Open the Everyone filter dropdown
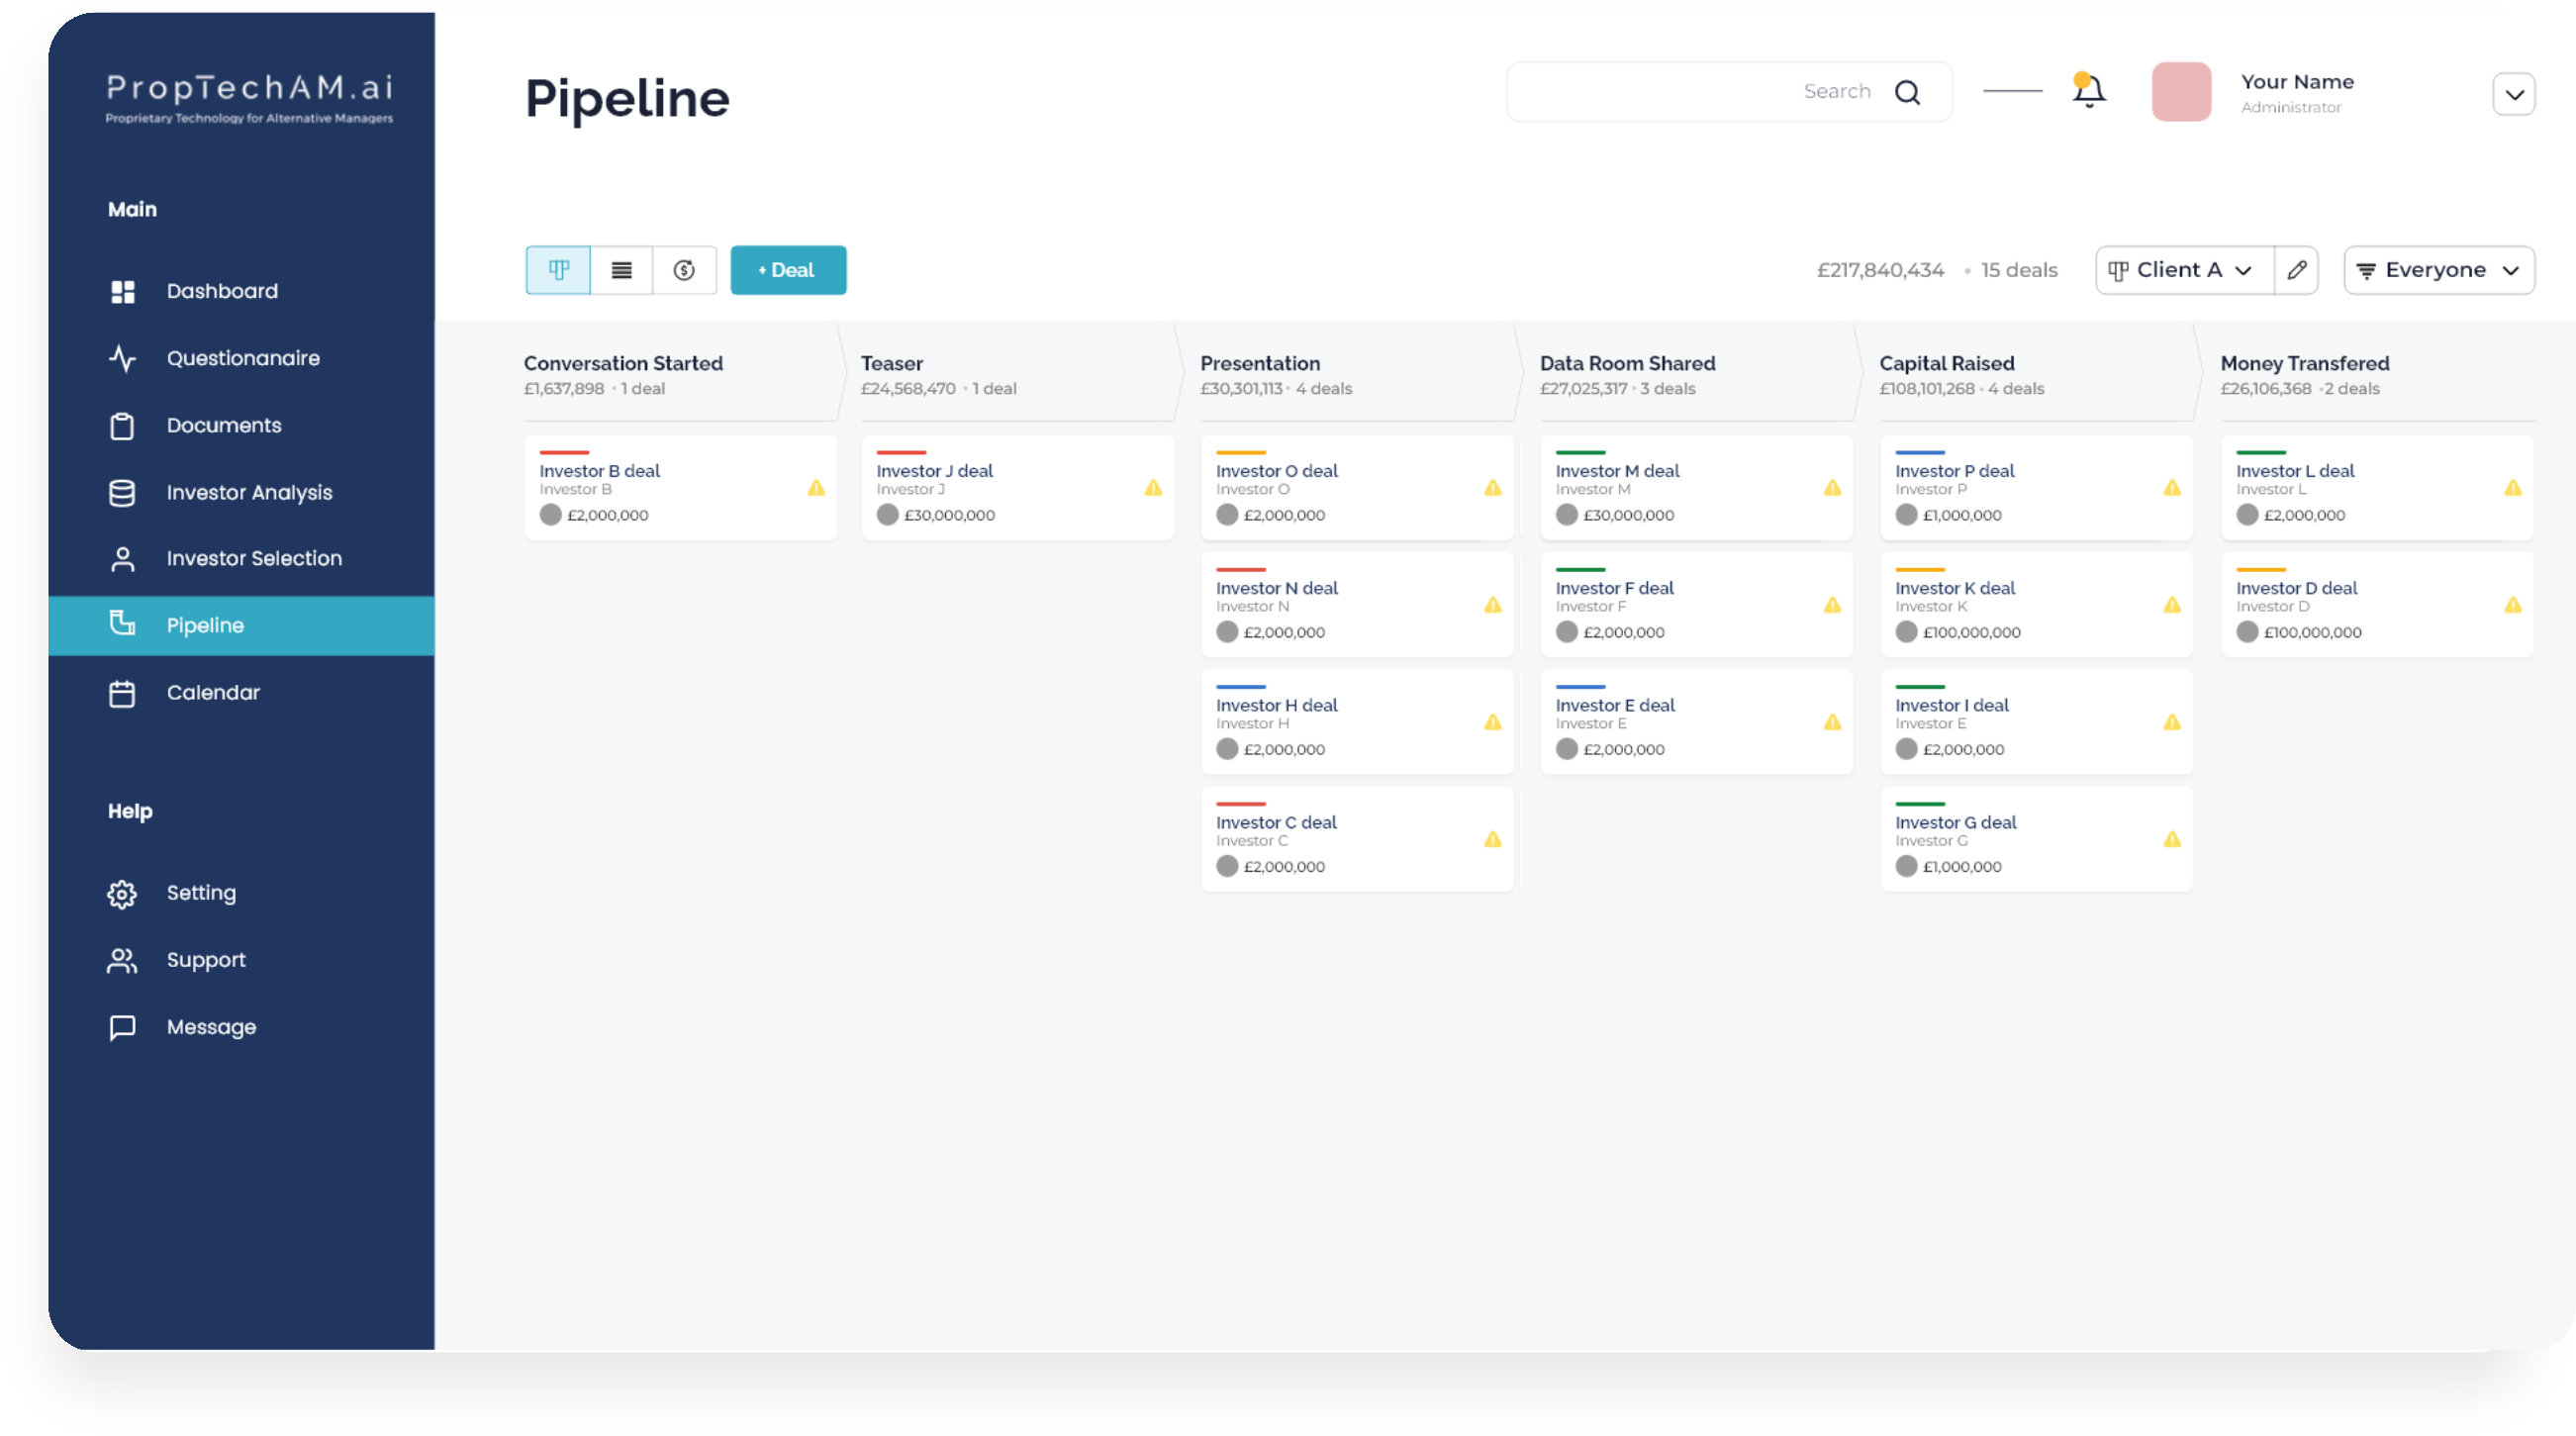Viewport: 2576px width, 1436px height. pos(2438,270)
